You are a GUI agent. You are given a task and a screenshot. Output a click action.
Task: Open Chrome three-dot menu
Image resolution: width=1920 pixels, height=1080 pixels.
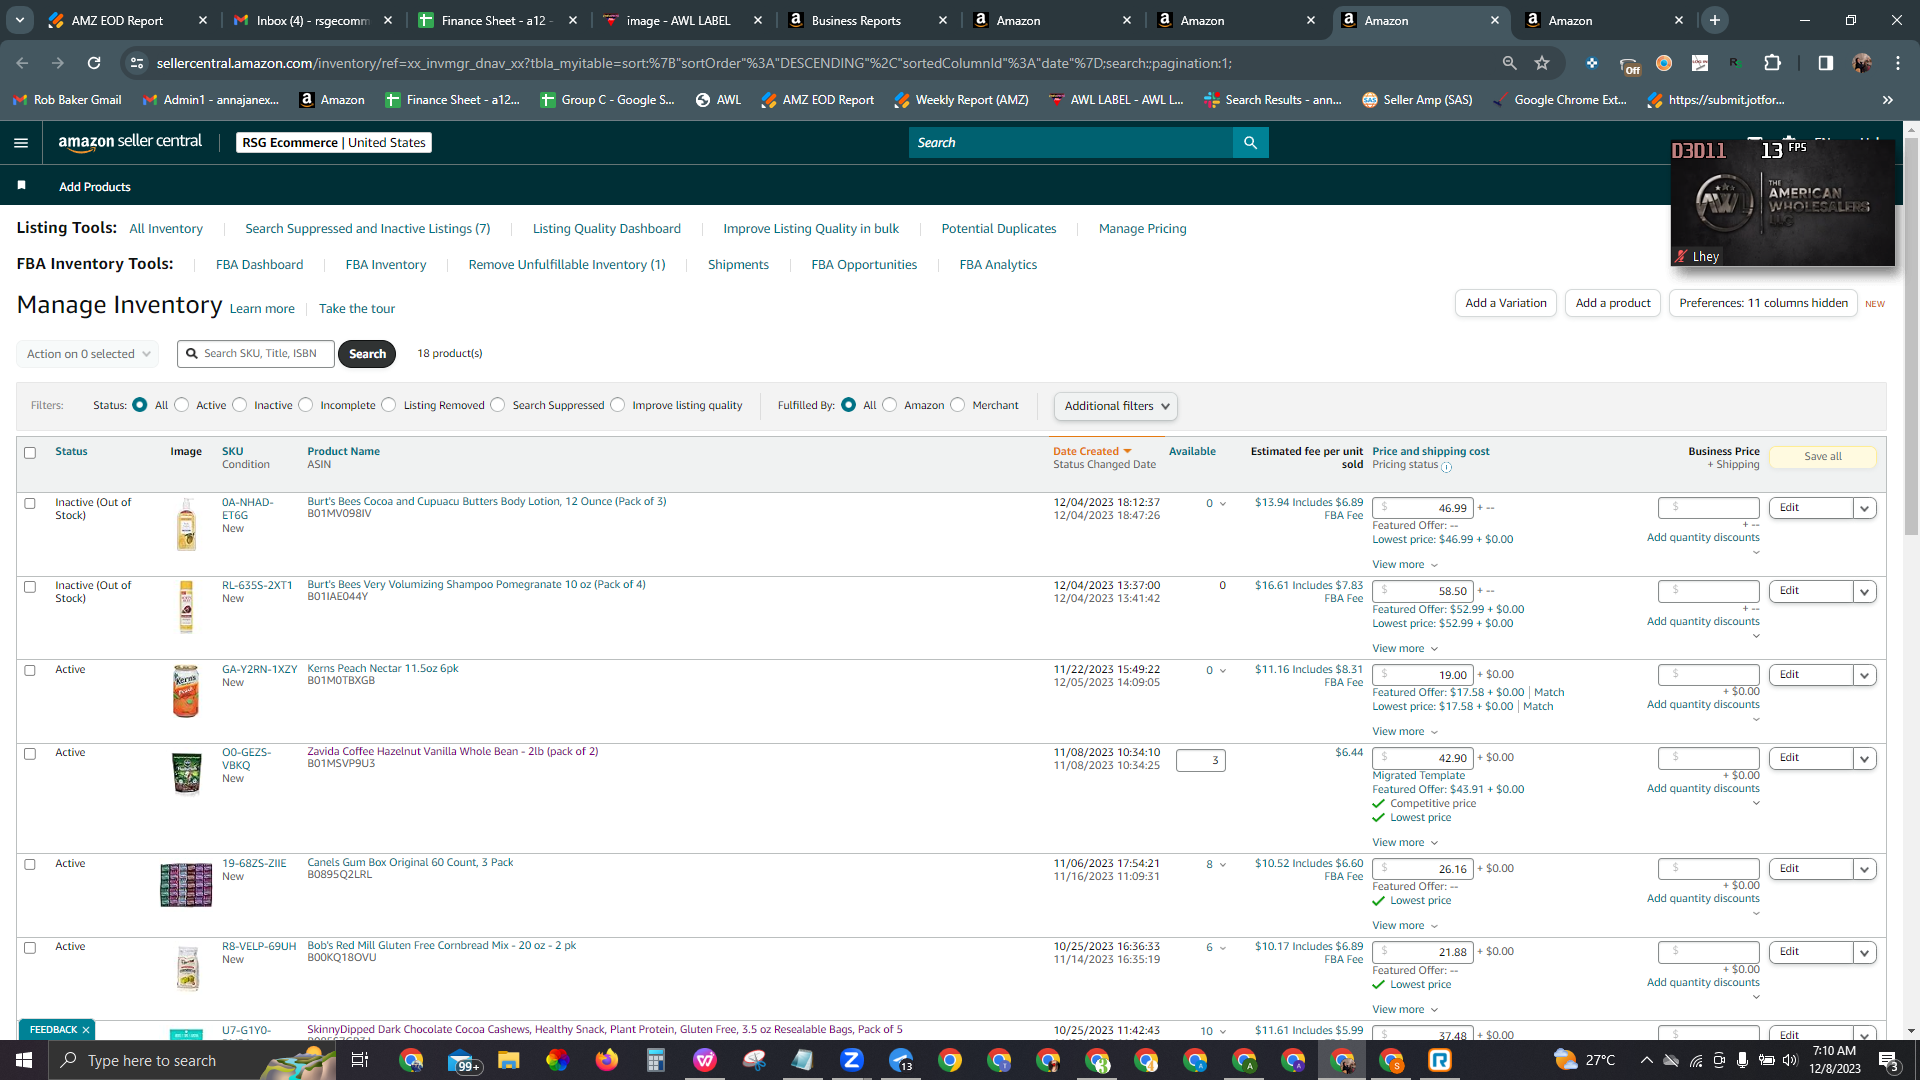1898,63
